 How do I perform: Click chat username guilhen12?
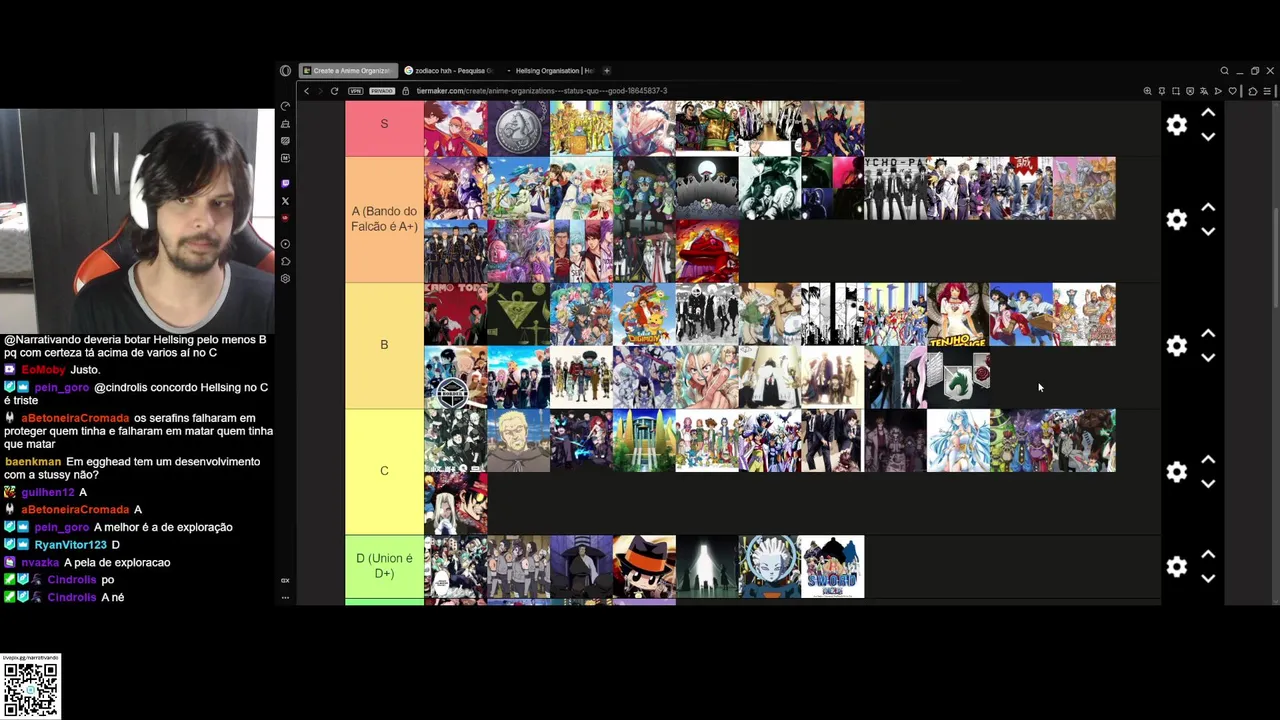[48, 492]
